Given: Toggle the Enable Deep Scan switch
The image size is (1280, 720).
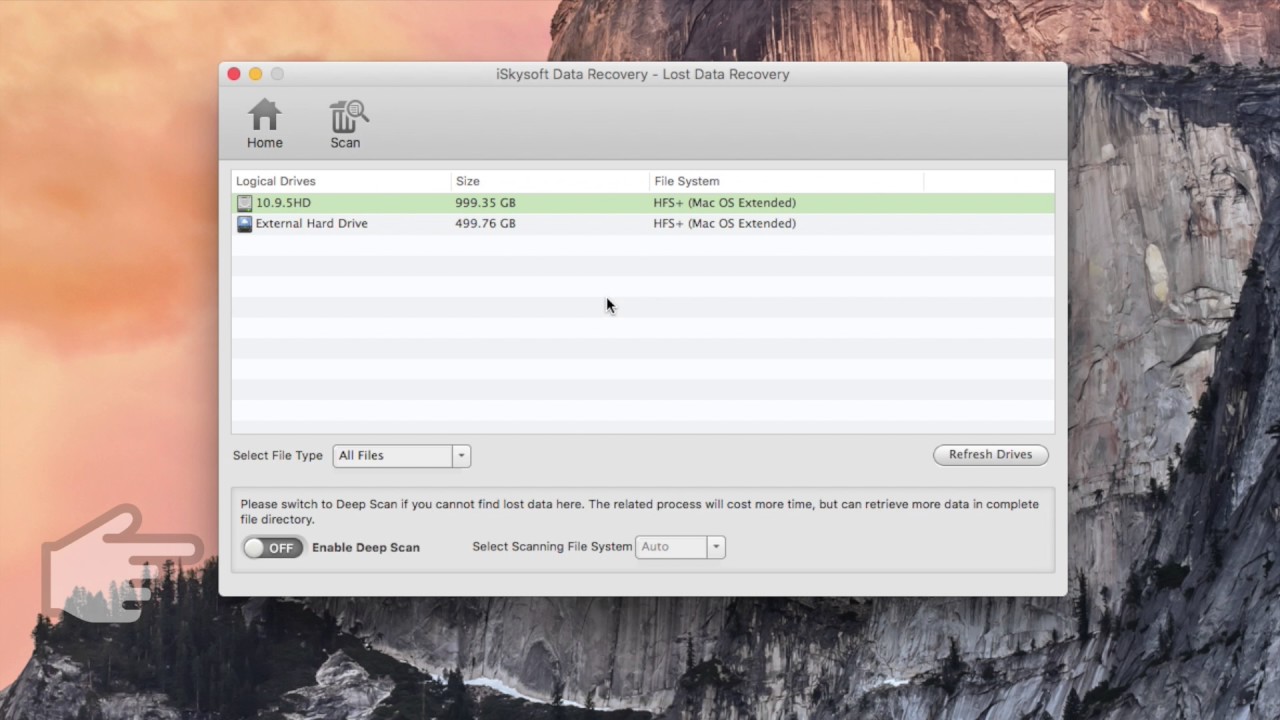Looking at the screenshot, I should [x=273, y=547].
